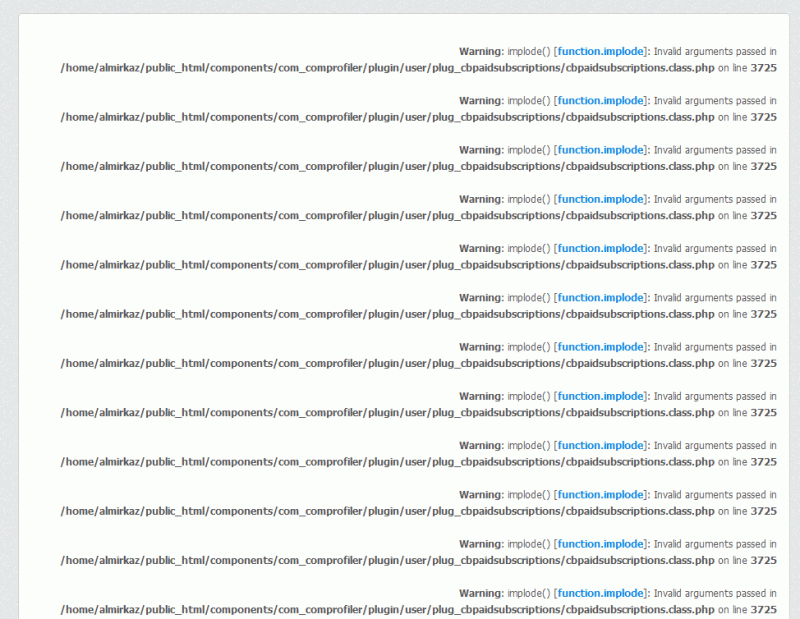Click the seventh function.implode link
The width and height of the screenshot is (800, 619).
(600, 347)
